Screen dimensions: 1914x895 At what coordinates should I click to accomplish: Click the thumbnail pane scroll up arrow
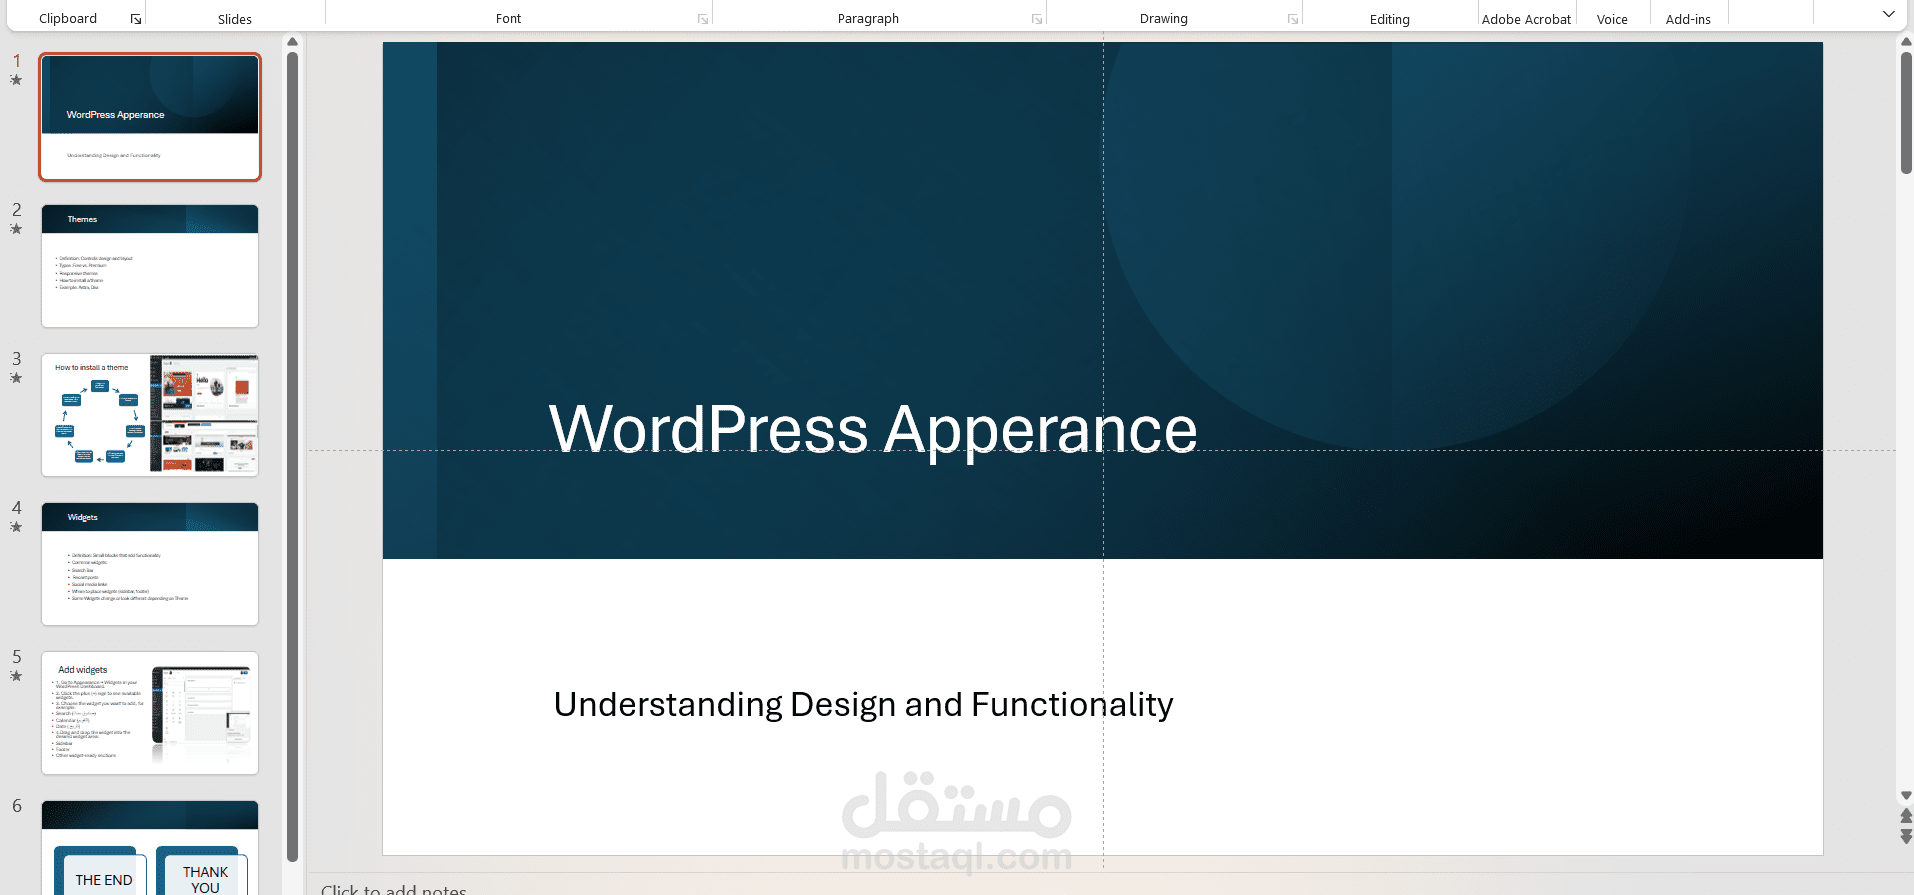tap(292, 42)
